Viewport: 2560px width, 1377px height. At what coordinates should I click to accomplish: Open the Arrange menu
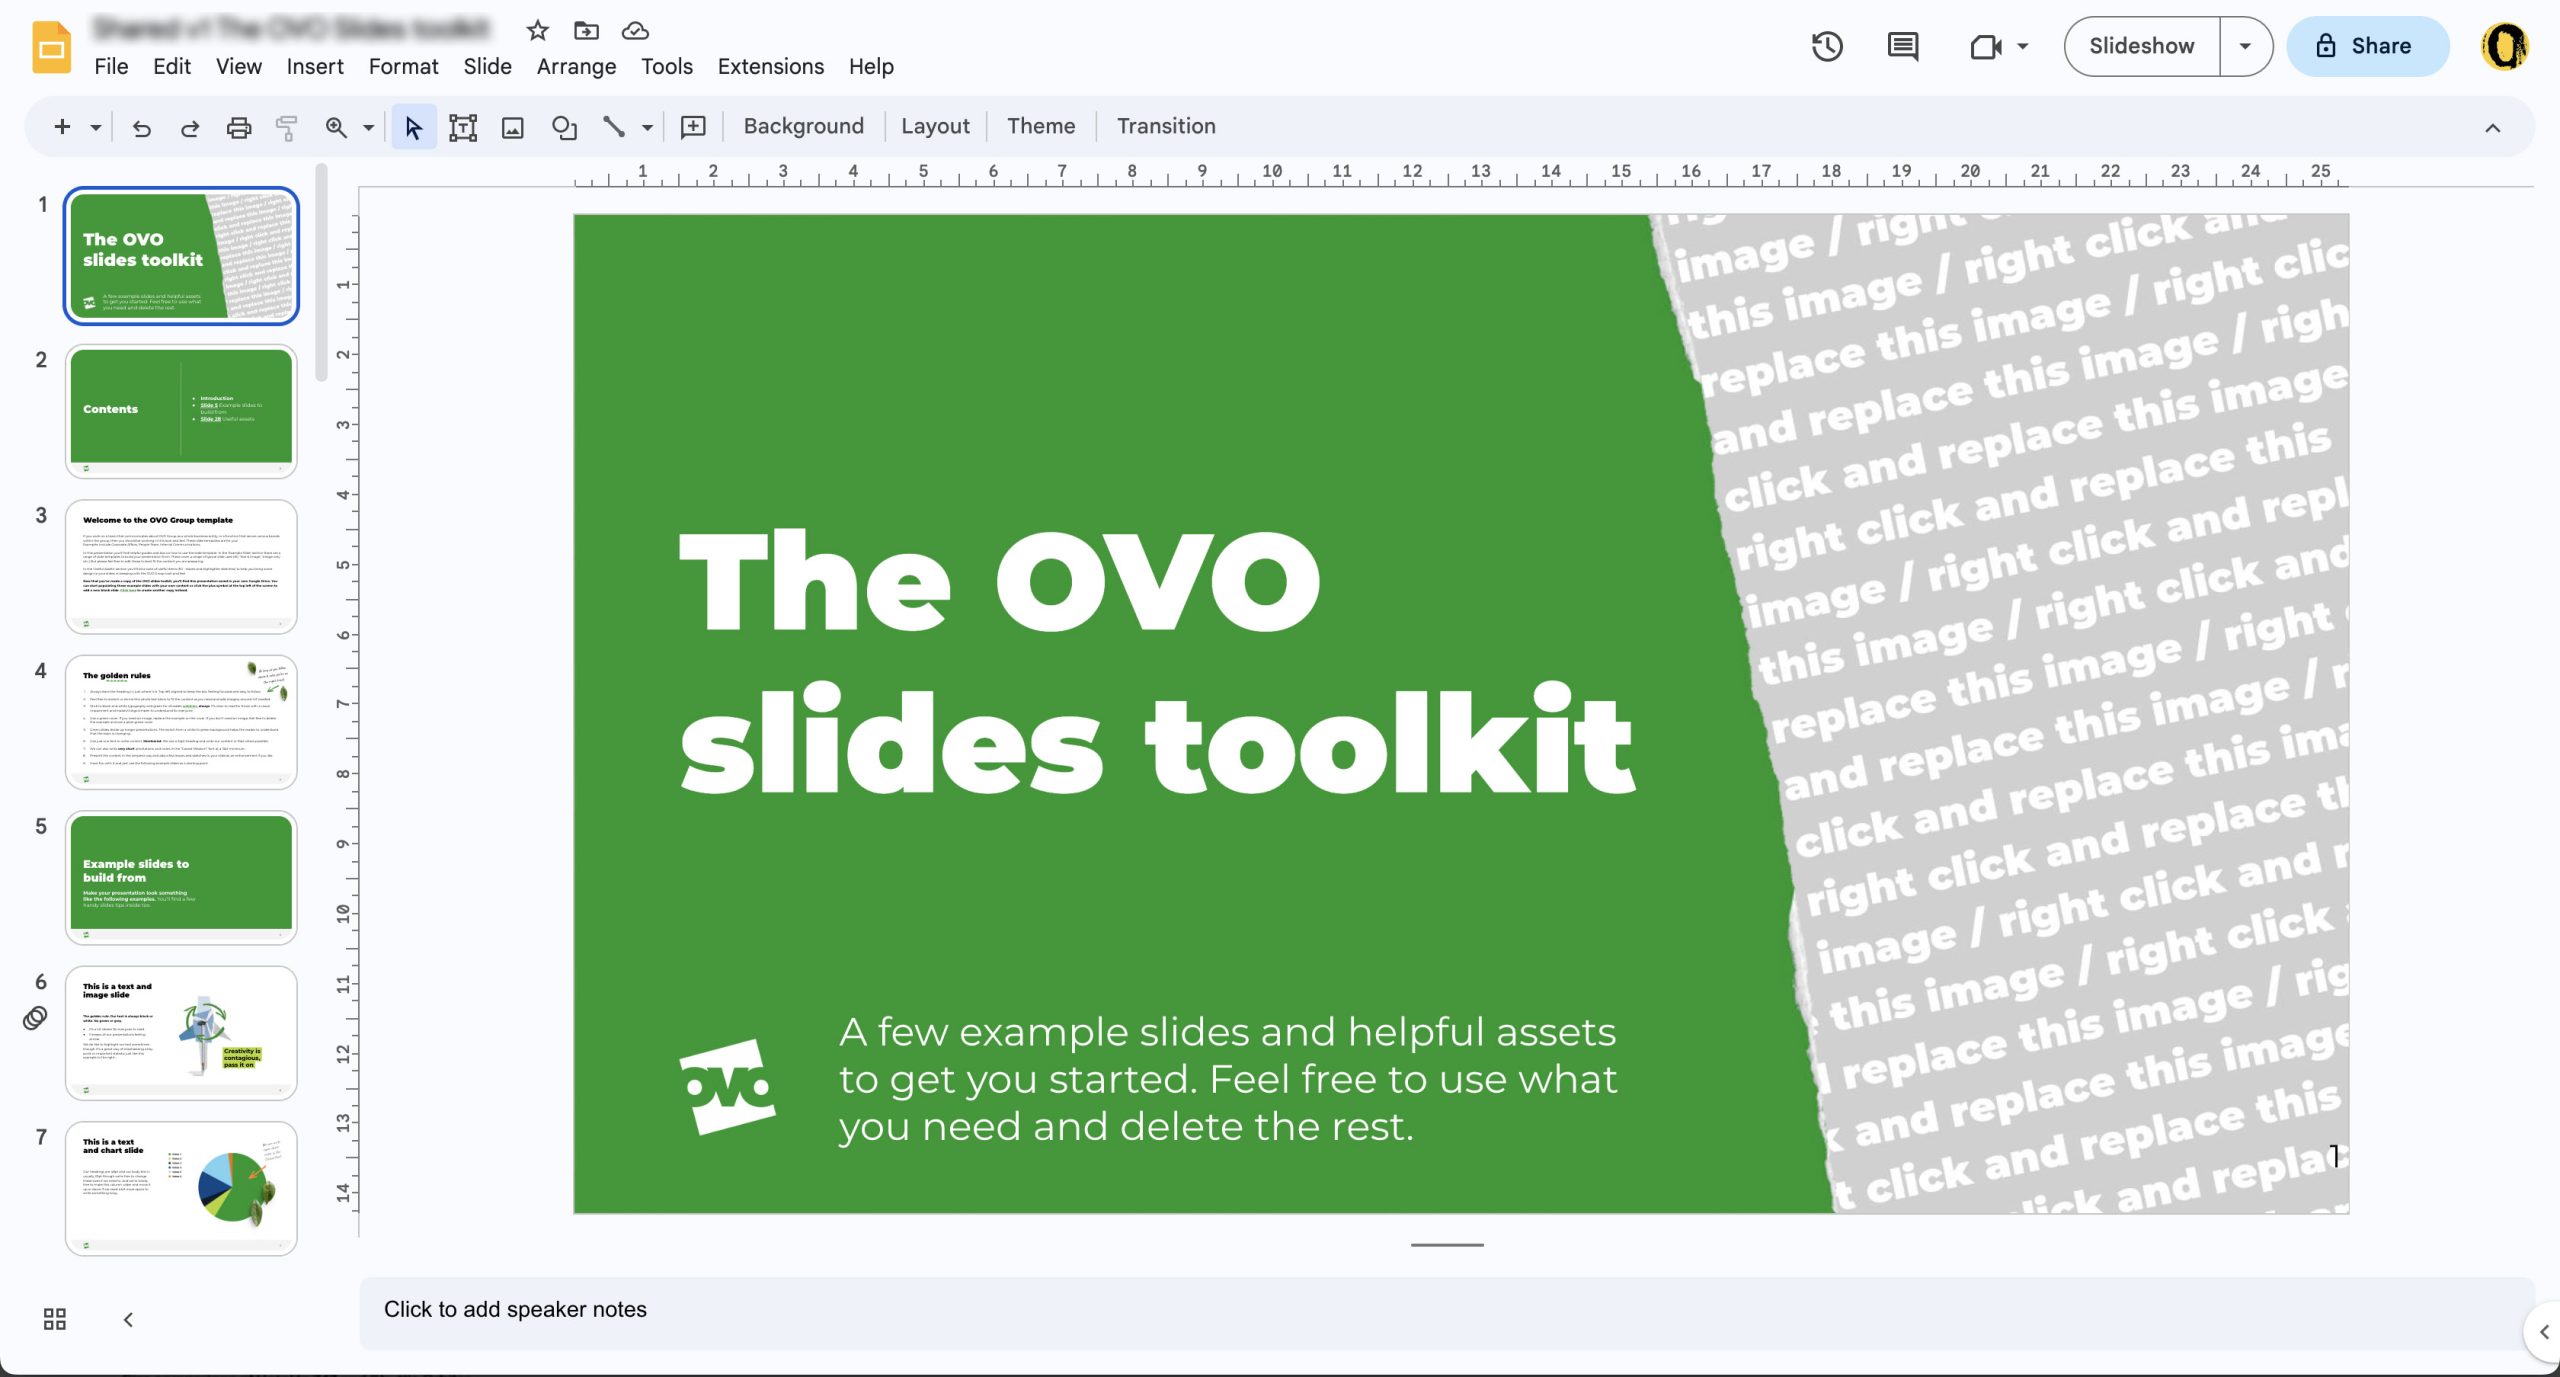pyautogui.click(x=576, y=66)
